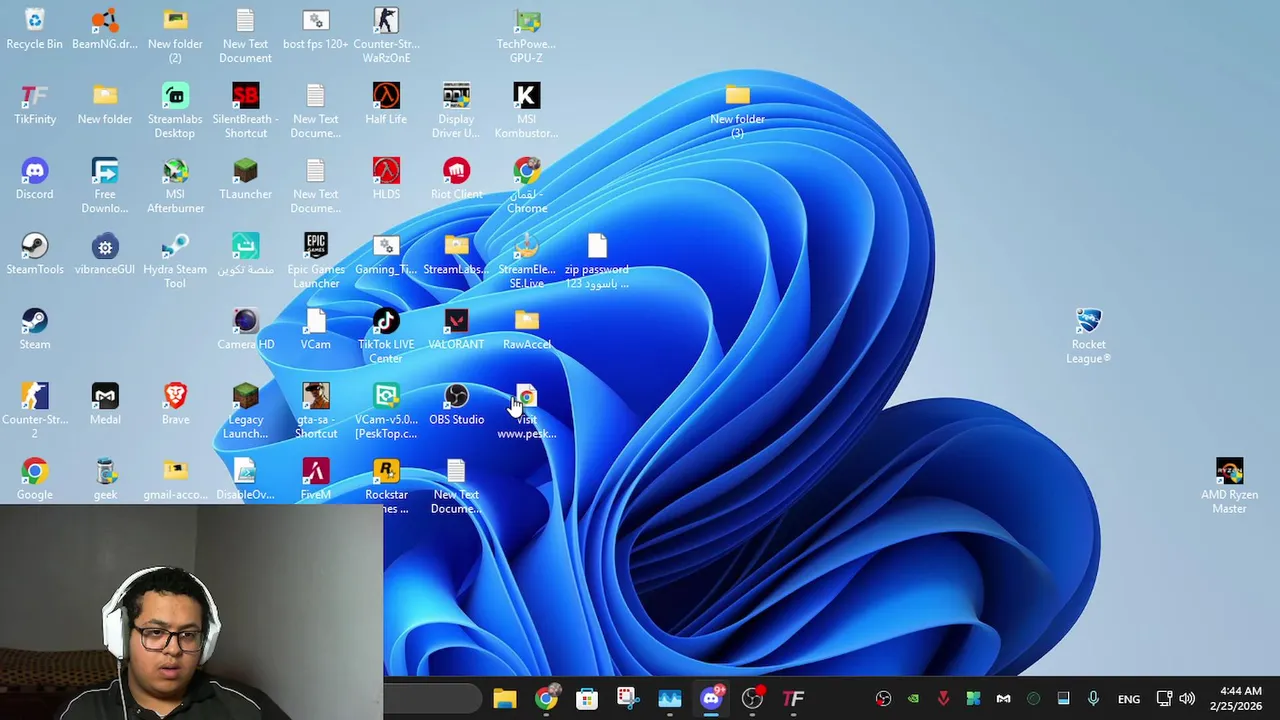Click the TikFinity desktop icon
The width and height of the screenshot is (1280, 720).
coord(35,104)
